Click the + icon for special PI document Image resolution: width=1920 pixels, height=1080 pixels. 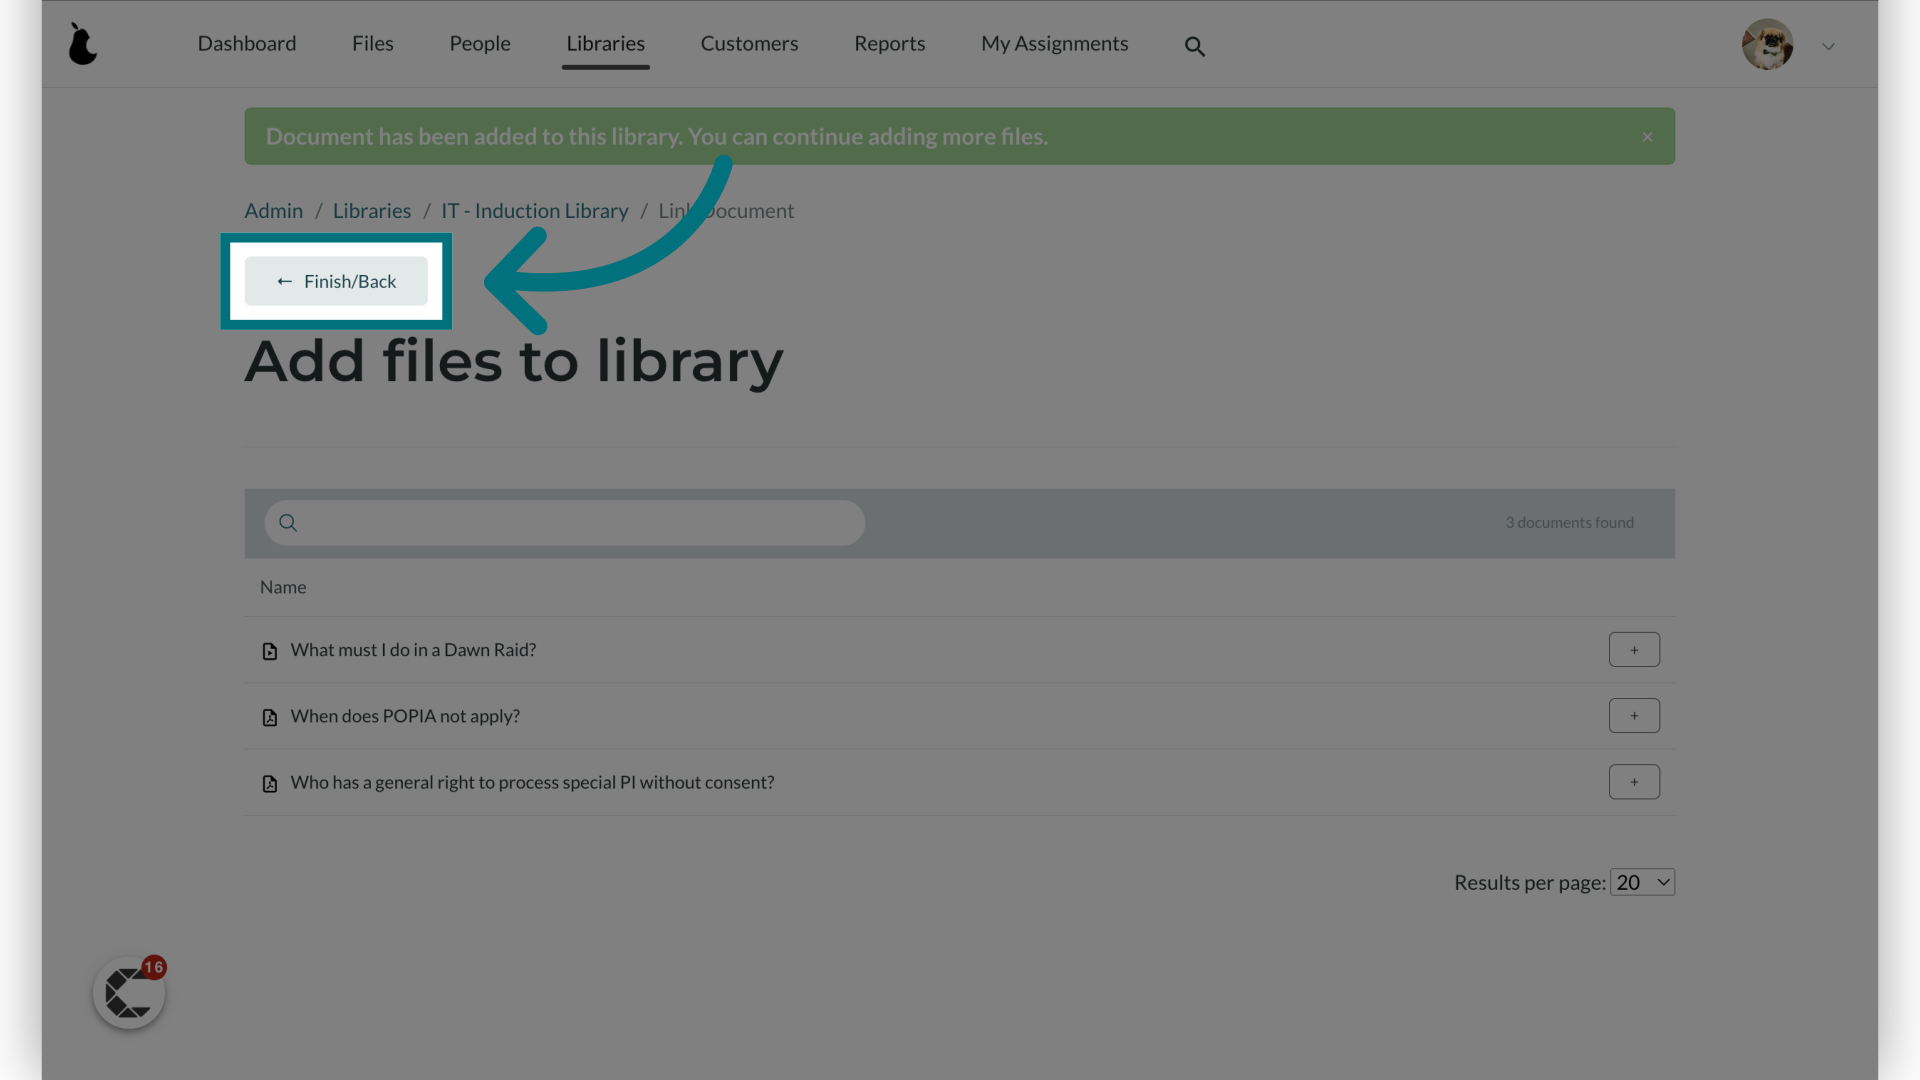[x=1634, y=781]
